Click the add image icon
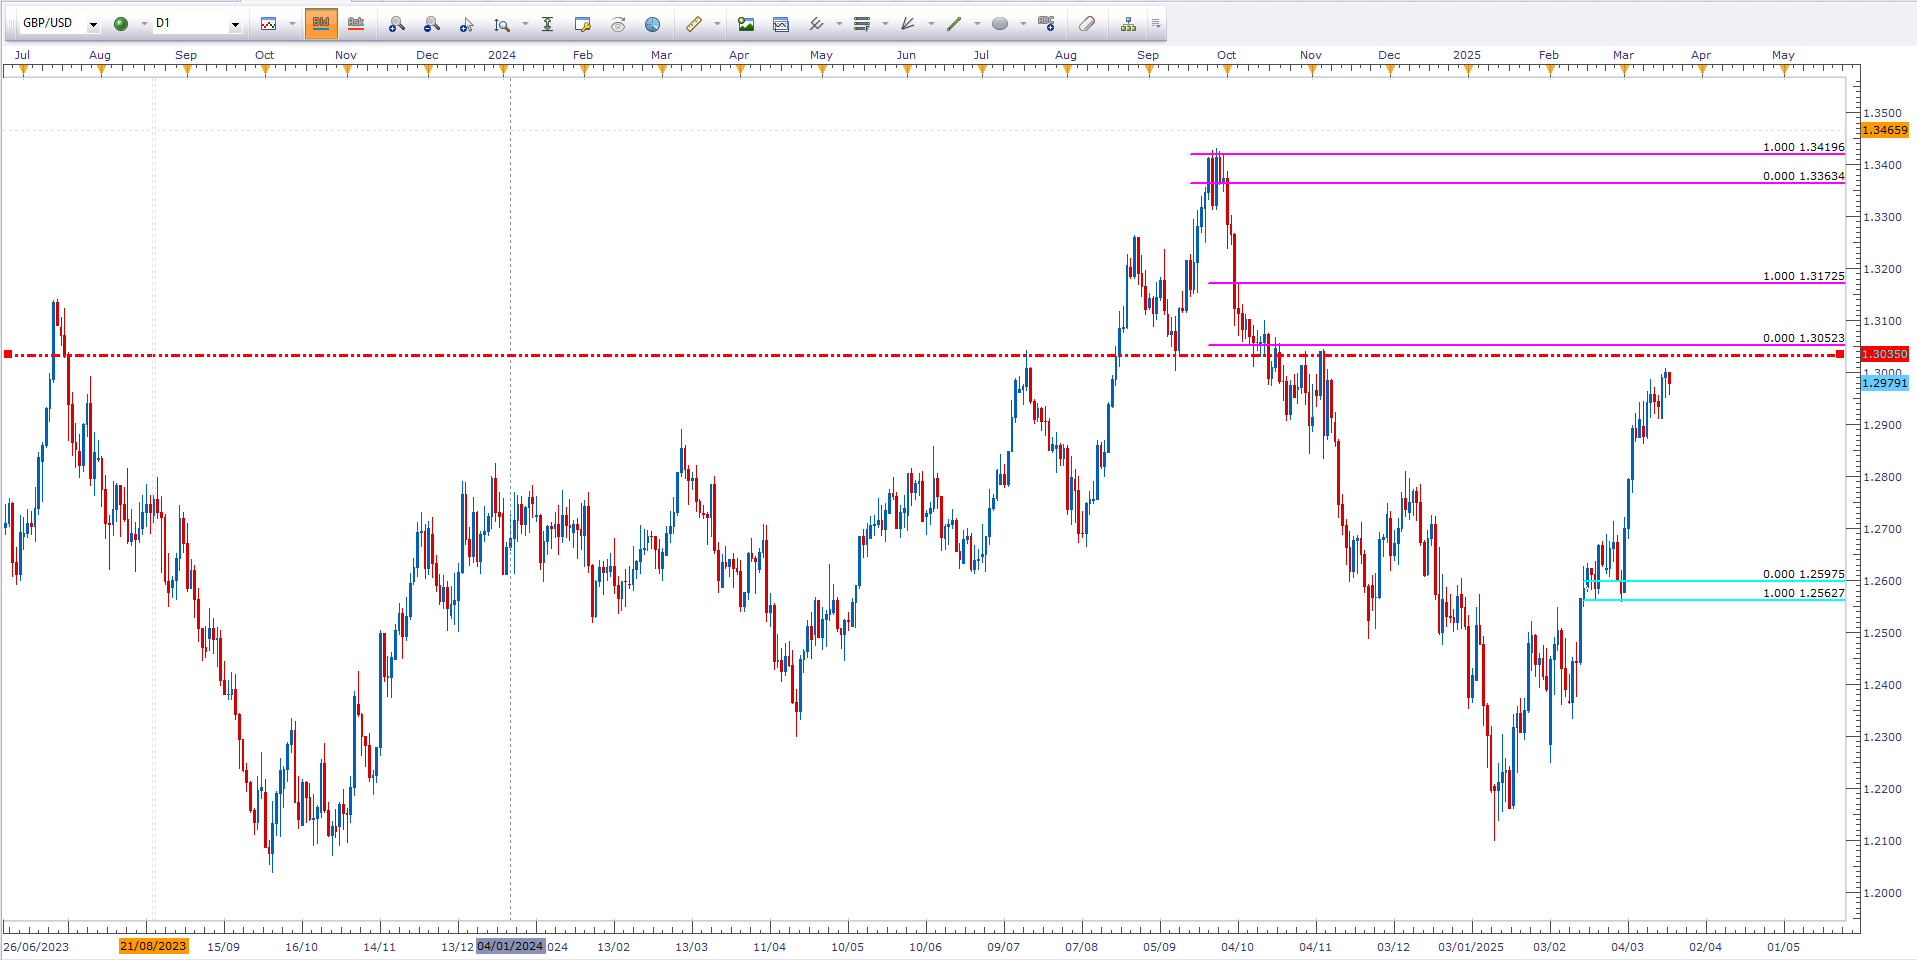Viewport: 1917px width, 960px height. (x=745, y=24)
